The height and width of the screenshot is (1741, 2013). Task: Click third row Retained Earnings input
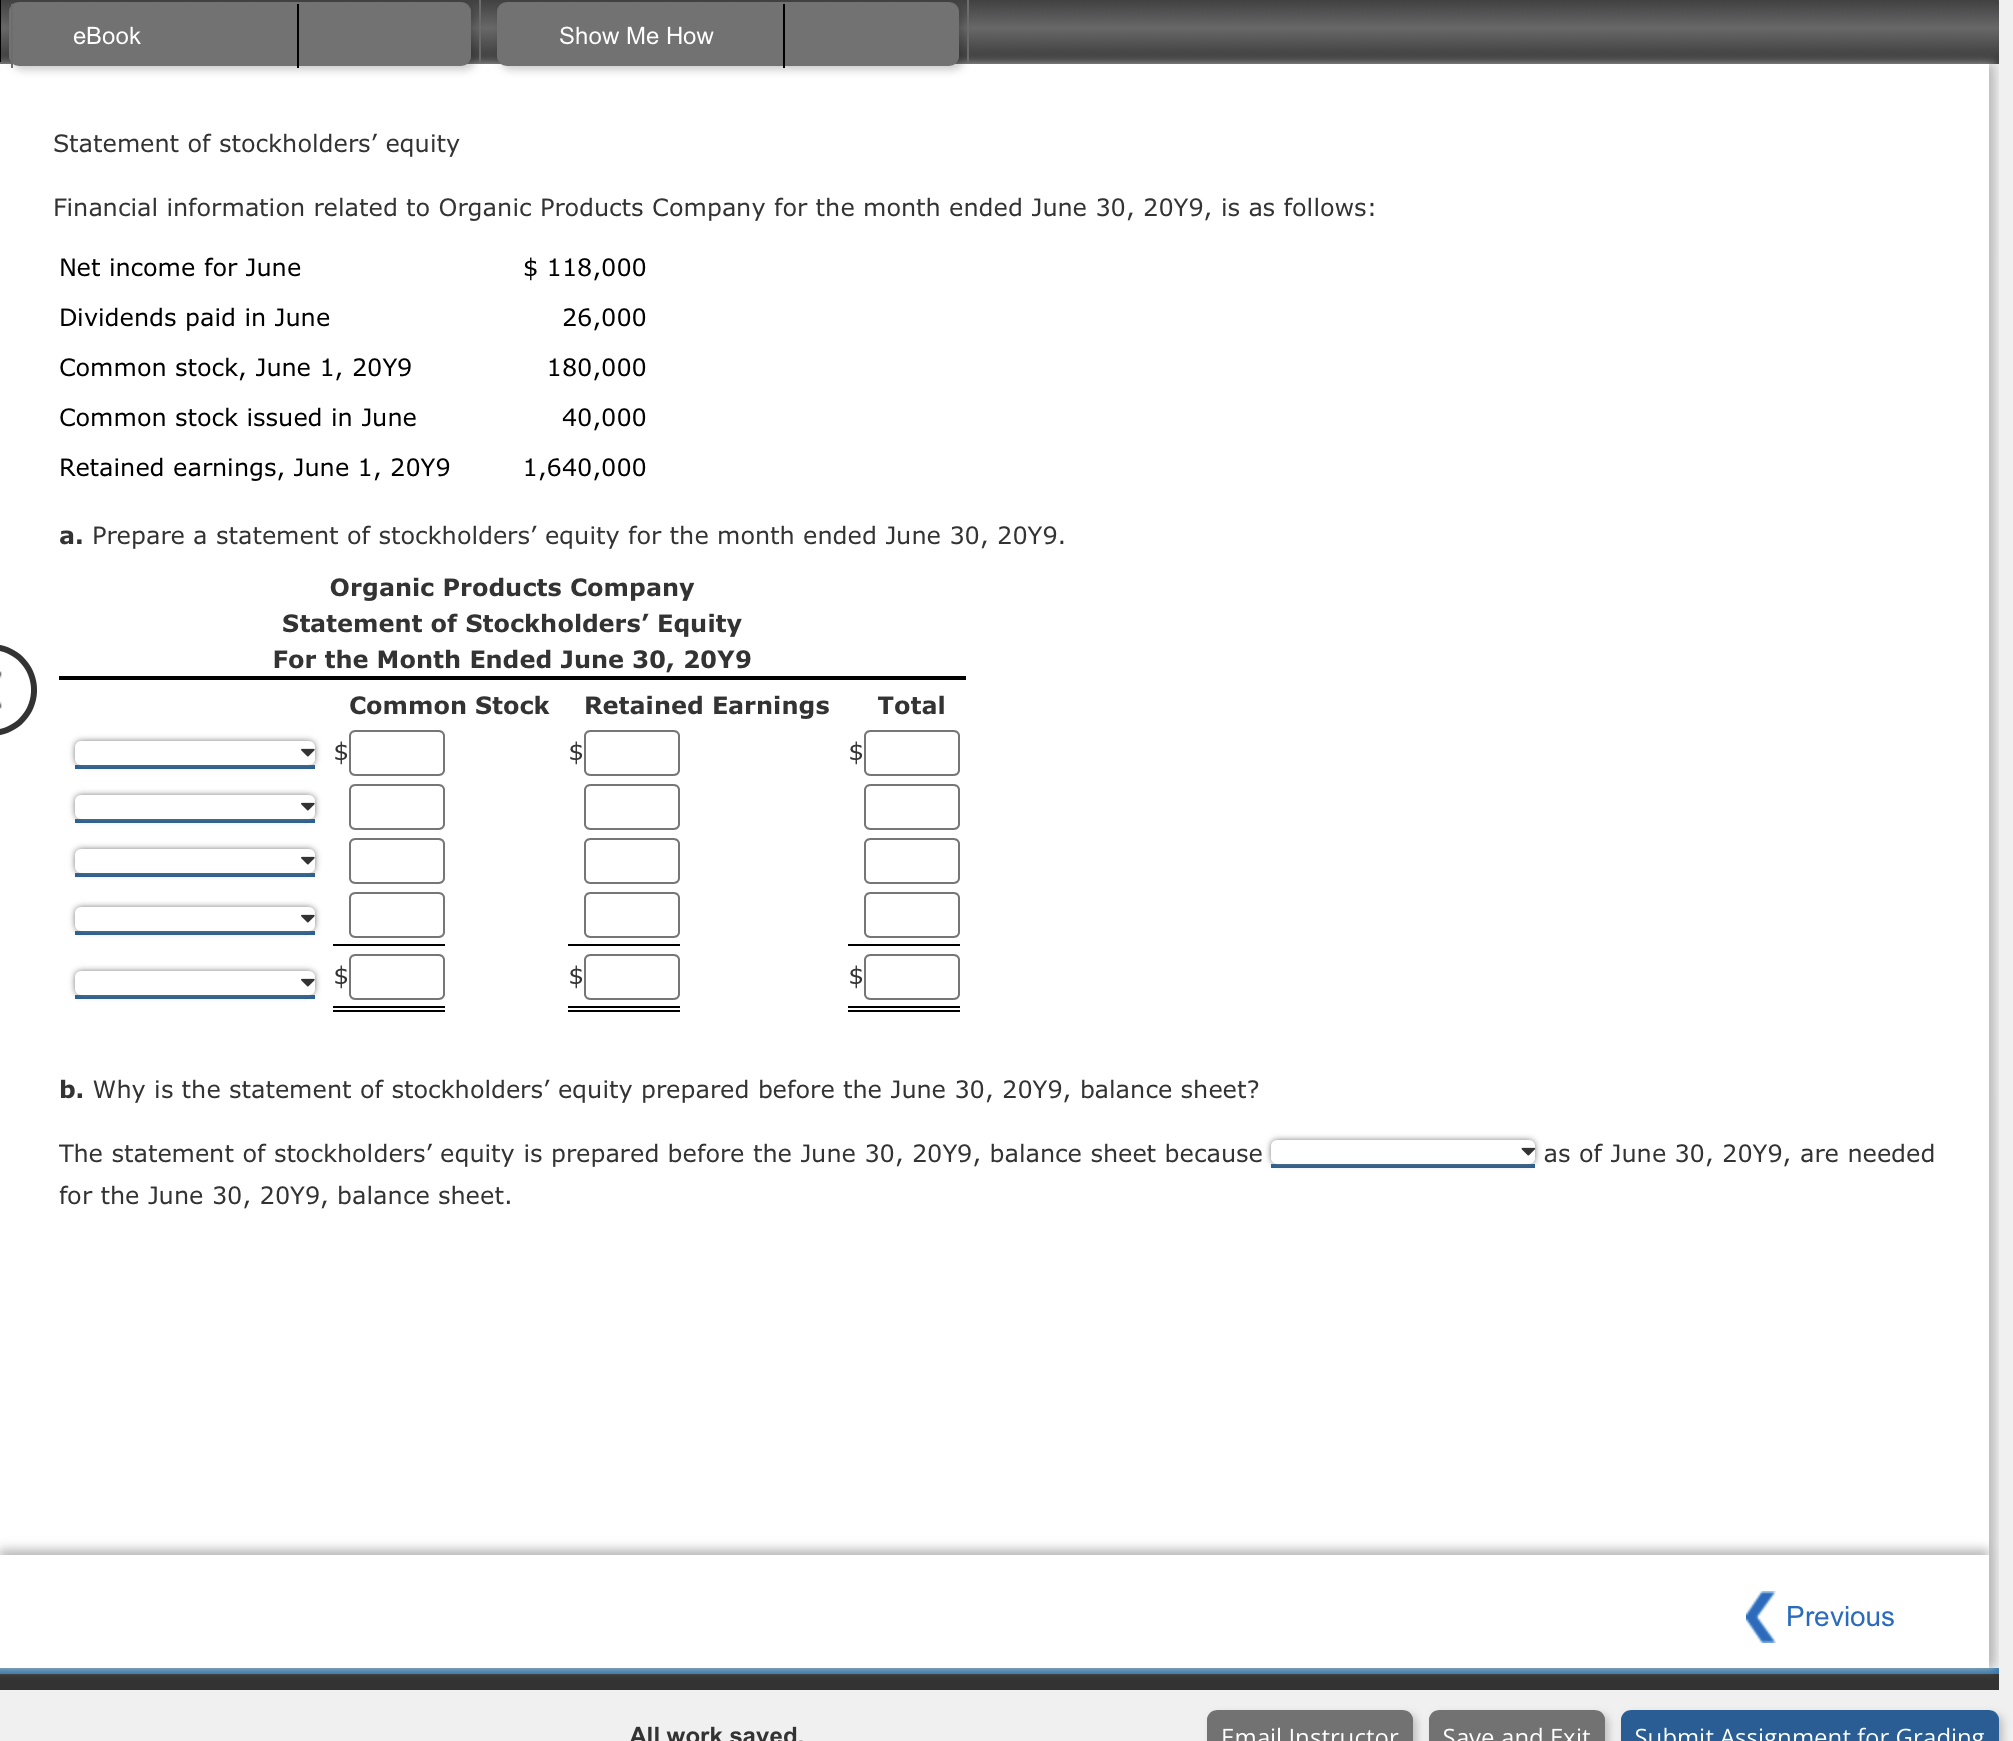pyautogui.click(x=632, y=861)
